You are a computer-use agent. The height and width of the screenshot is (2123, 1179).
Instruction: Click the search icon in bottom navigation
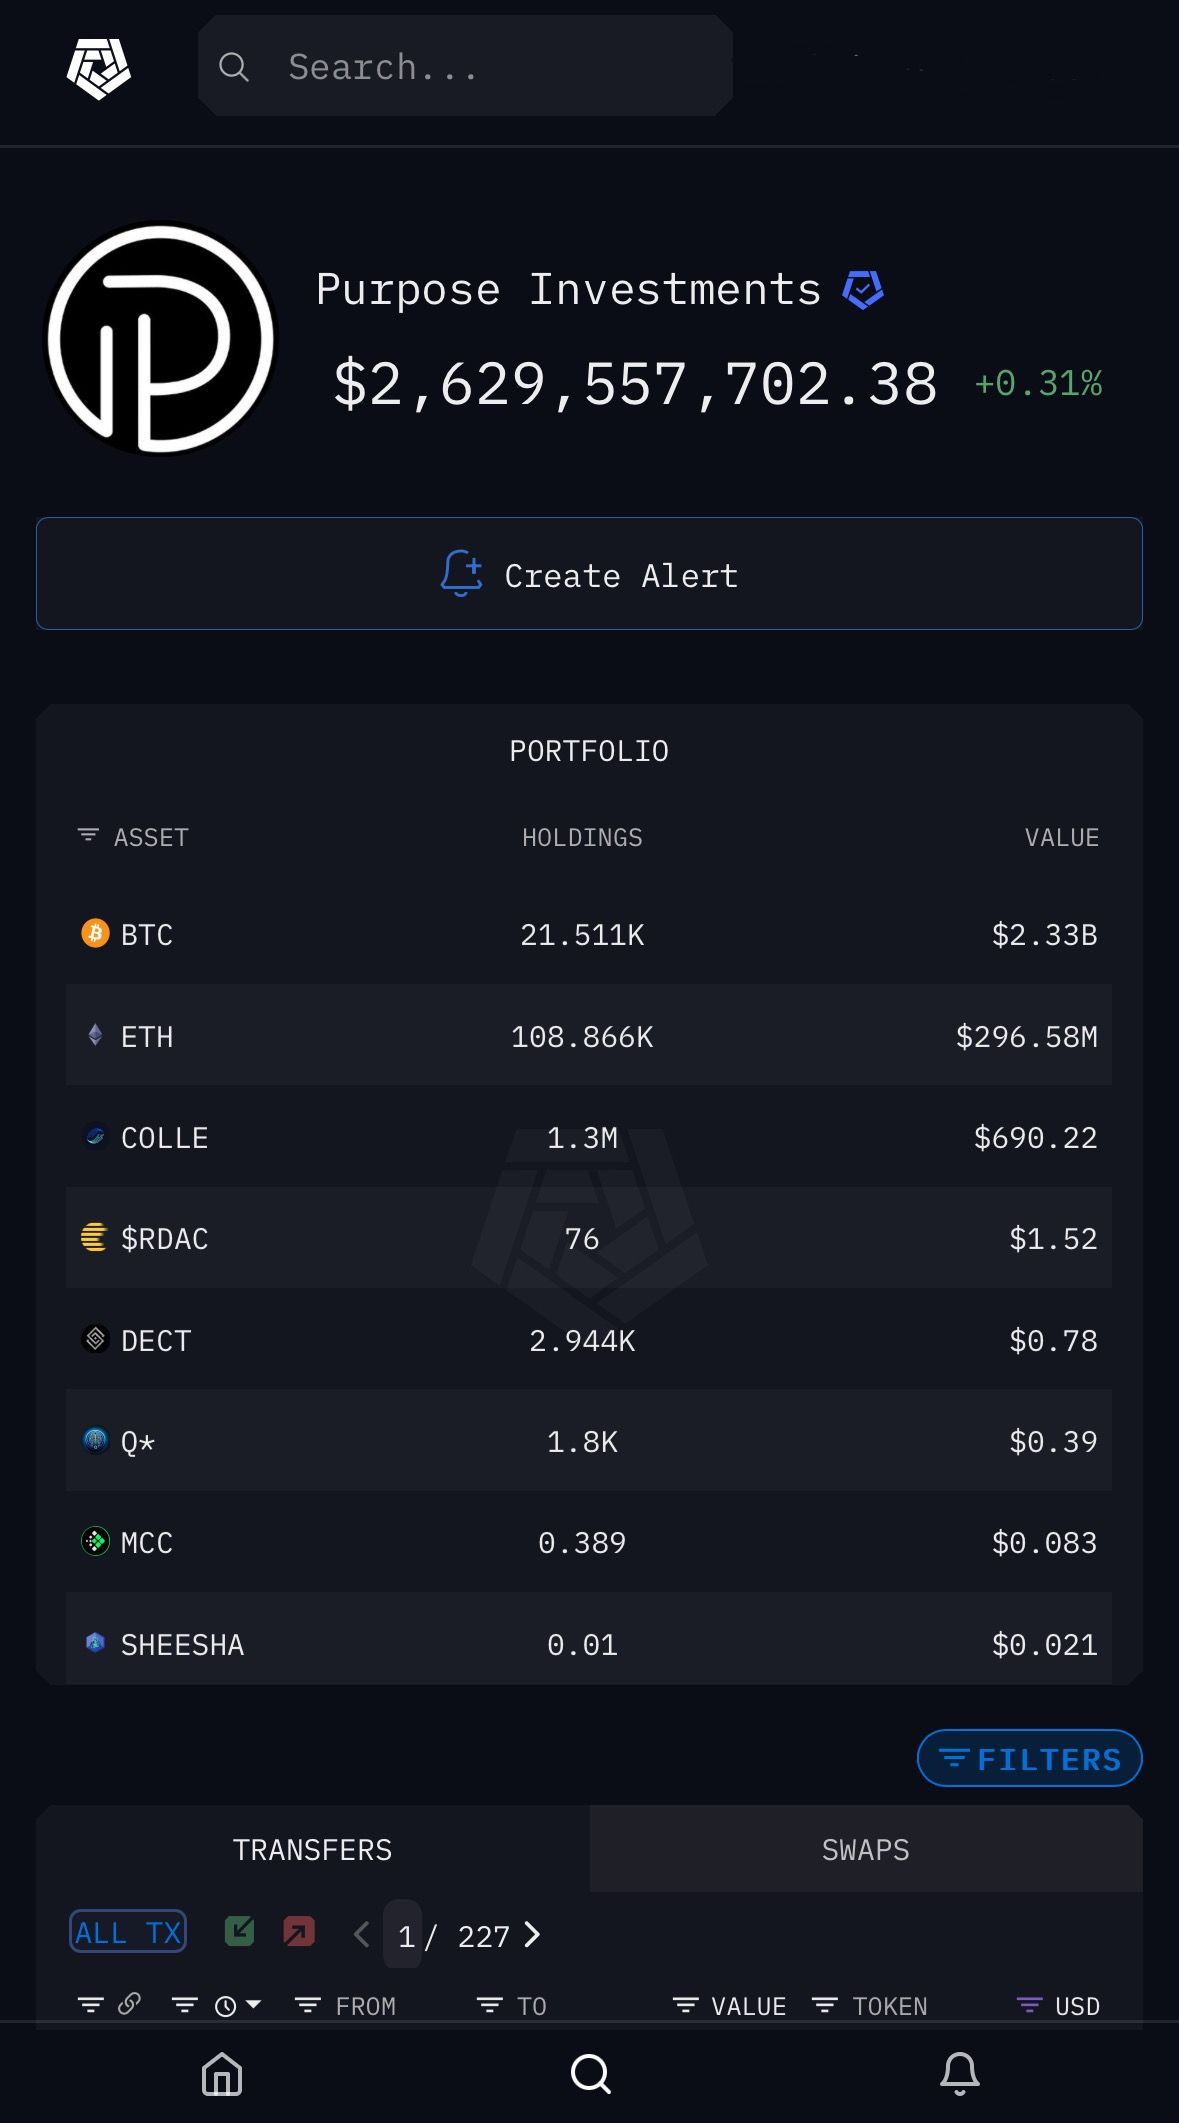pyautogui.click(x=589, y=2075)
